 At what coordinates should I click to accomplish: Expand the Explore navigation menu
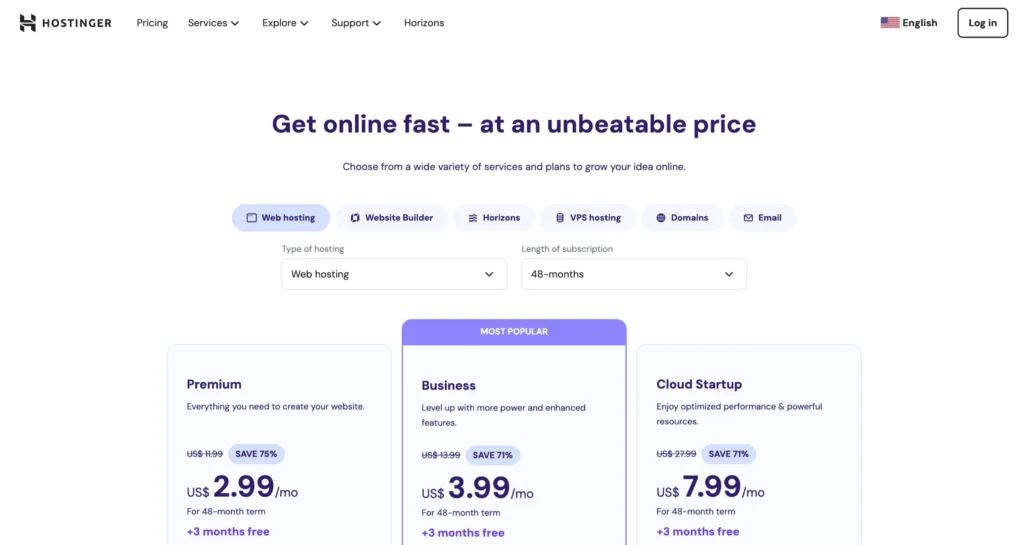point(285,23)
